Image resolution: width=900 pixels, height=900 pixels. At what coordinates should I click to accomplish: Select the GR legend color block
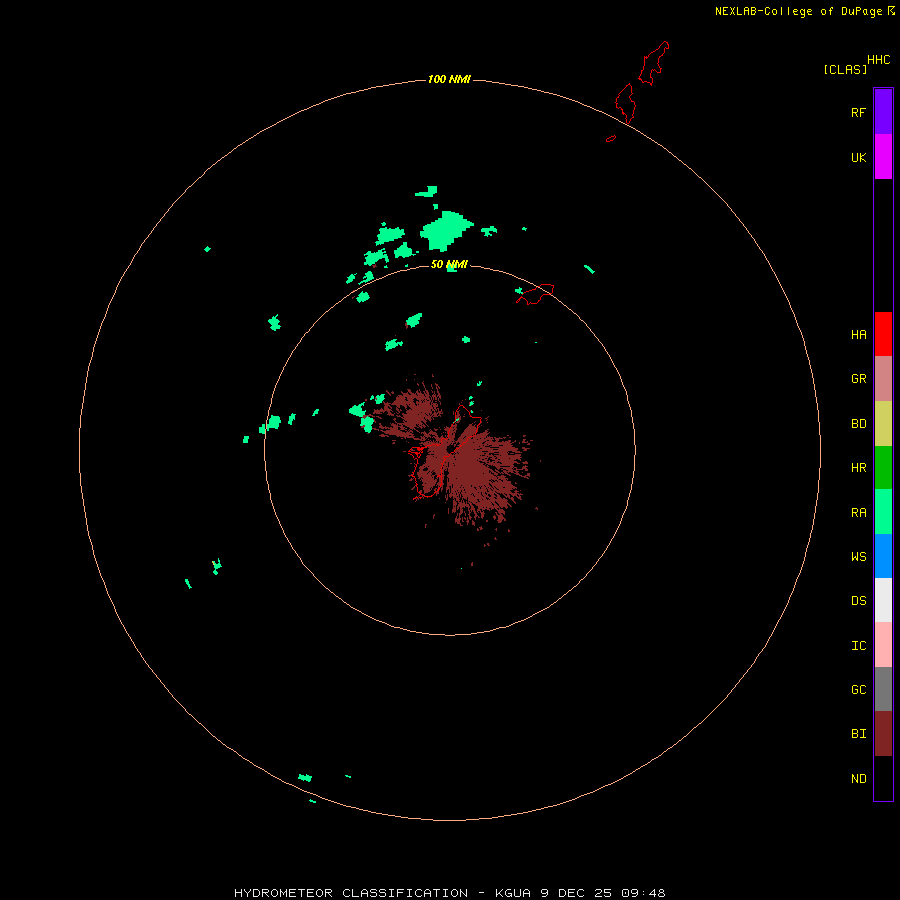[883, 379]
